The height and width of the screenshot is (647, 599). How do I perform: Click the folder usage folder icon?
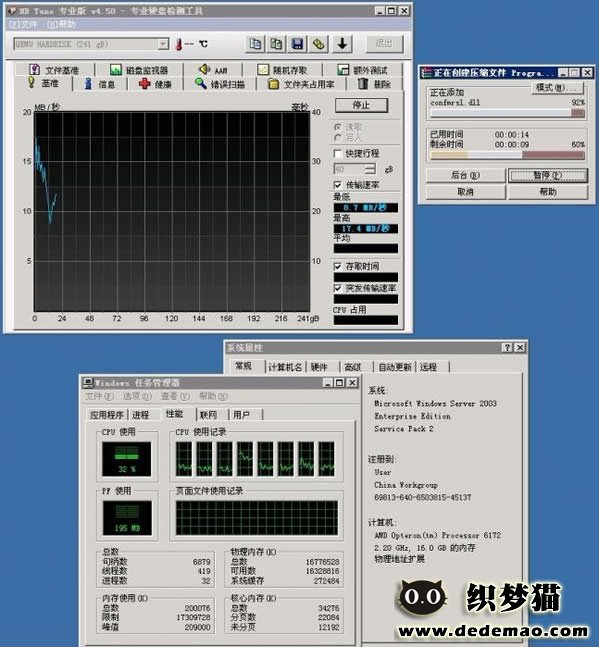tap(273, 84)
